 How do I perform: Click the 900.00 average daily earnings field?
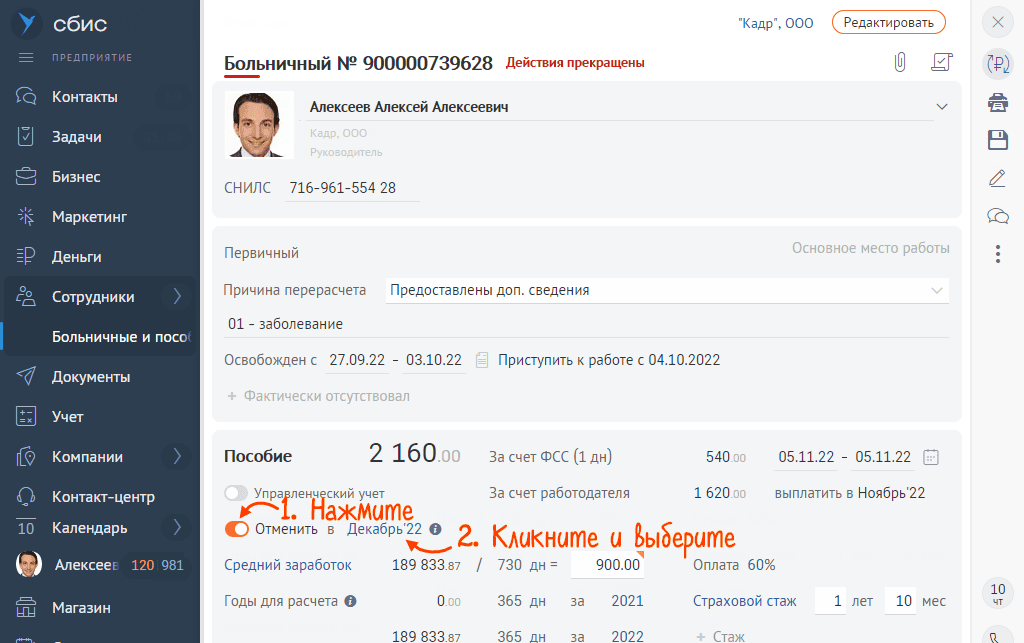tap(608, 565)
